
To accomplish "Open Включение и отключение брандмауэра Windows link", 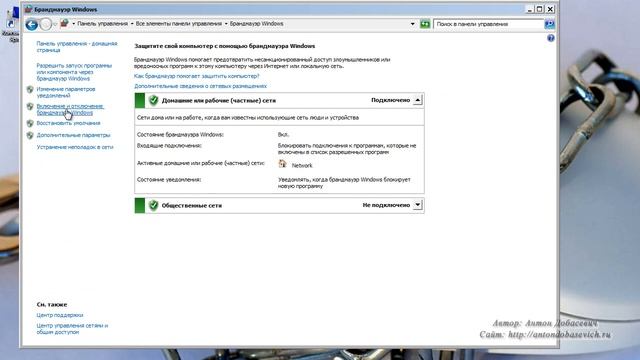I will click(x=70, y=109).
